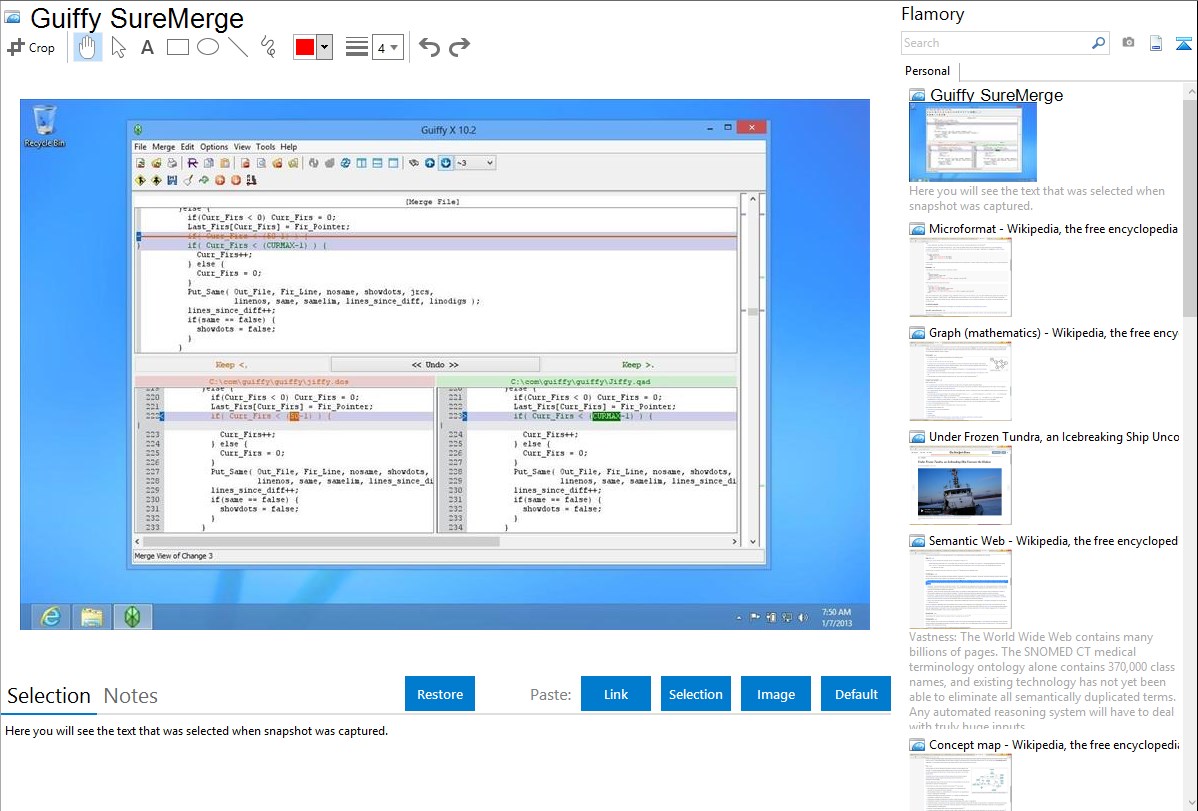Click the Flamory window icon beside title
The image size is (1198, 811).
tap(12, 17)
